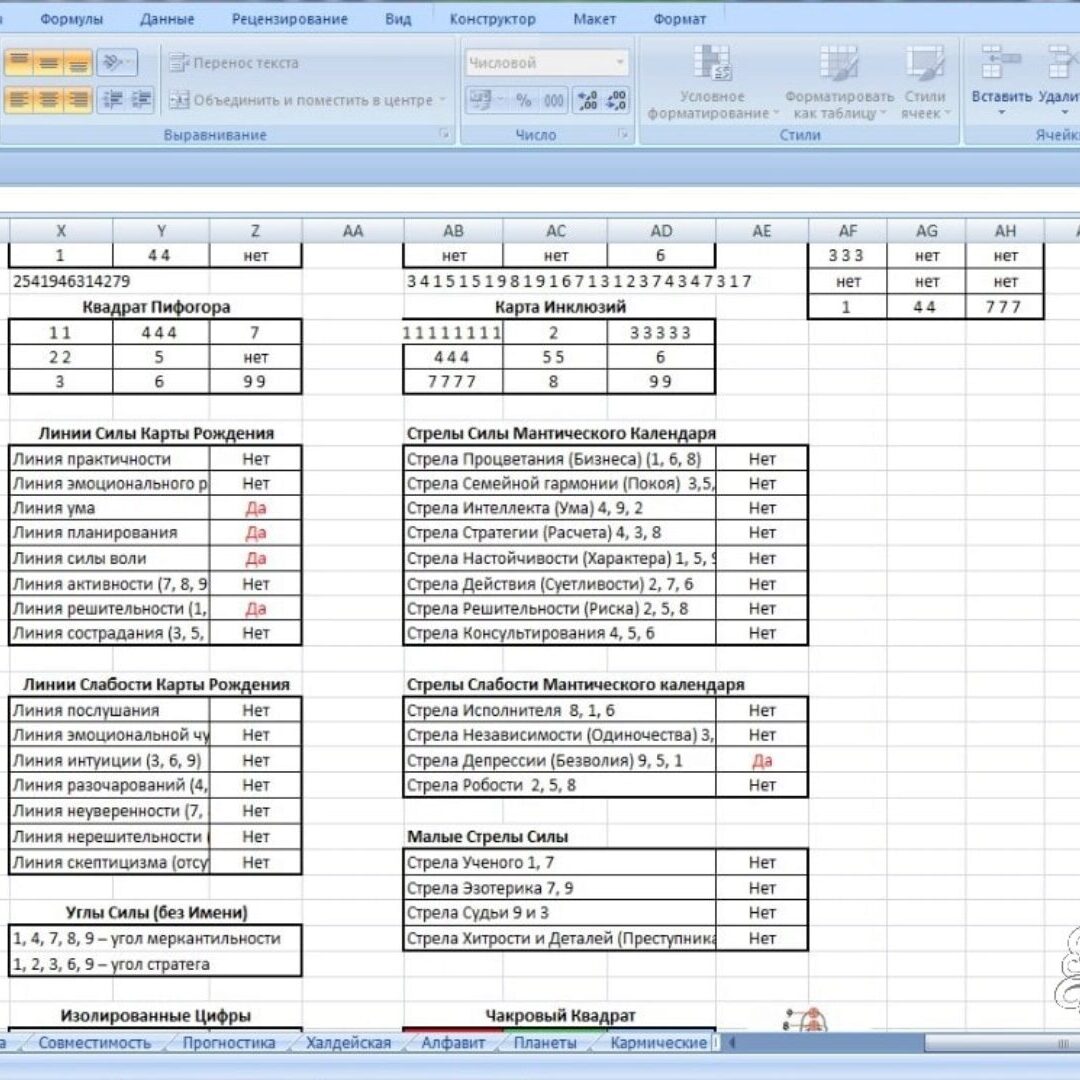Switch to the Рецензирование ribbon tab
Screen dimensions: 1080x1080
[289, 19]
